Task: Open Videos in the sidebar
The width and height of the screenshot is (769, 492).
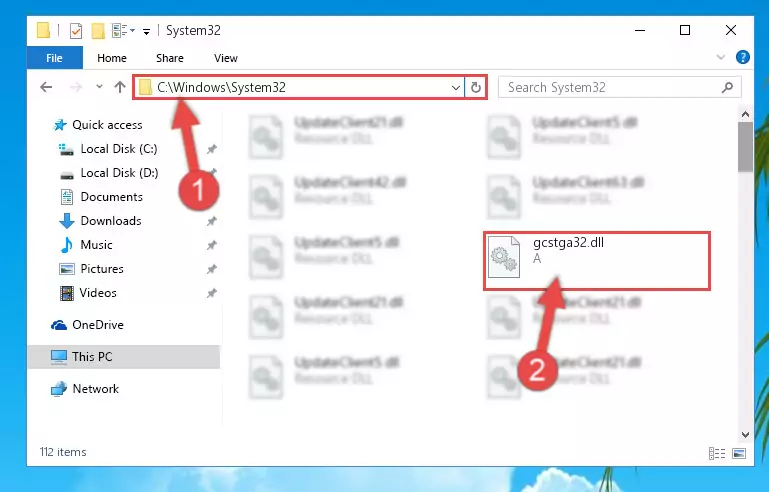Action: click(x=98, y=293)
